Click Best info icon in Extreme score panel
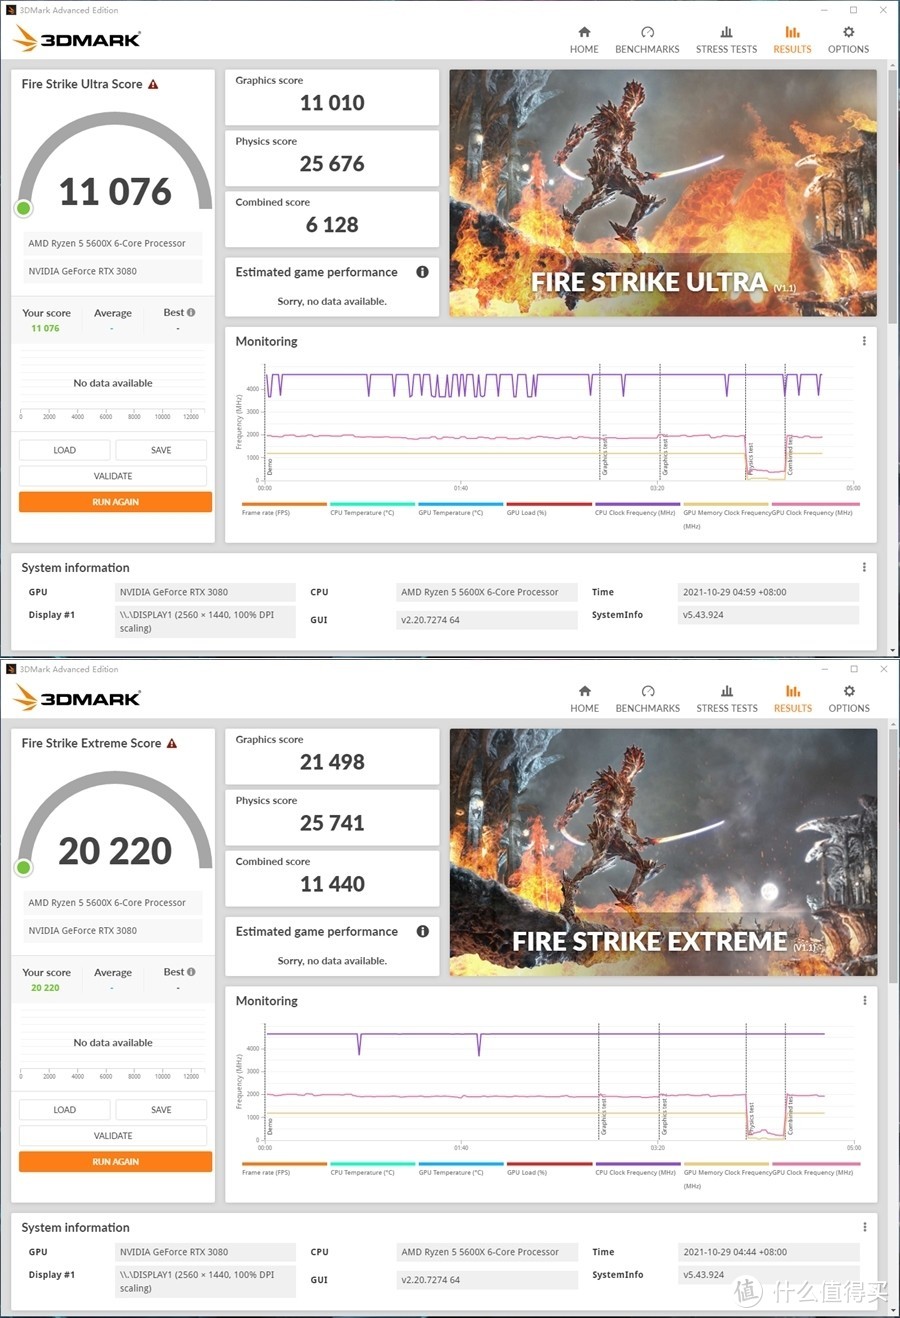900x1318 pixels. 191,971
